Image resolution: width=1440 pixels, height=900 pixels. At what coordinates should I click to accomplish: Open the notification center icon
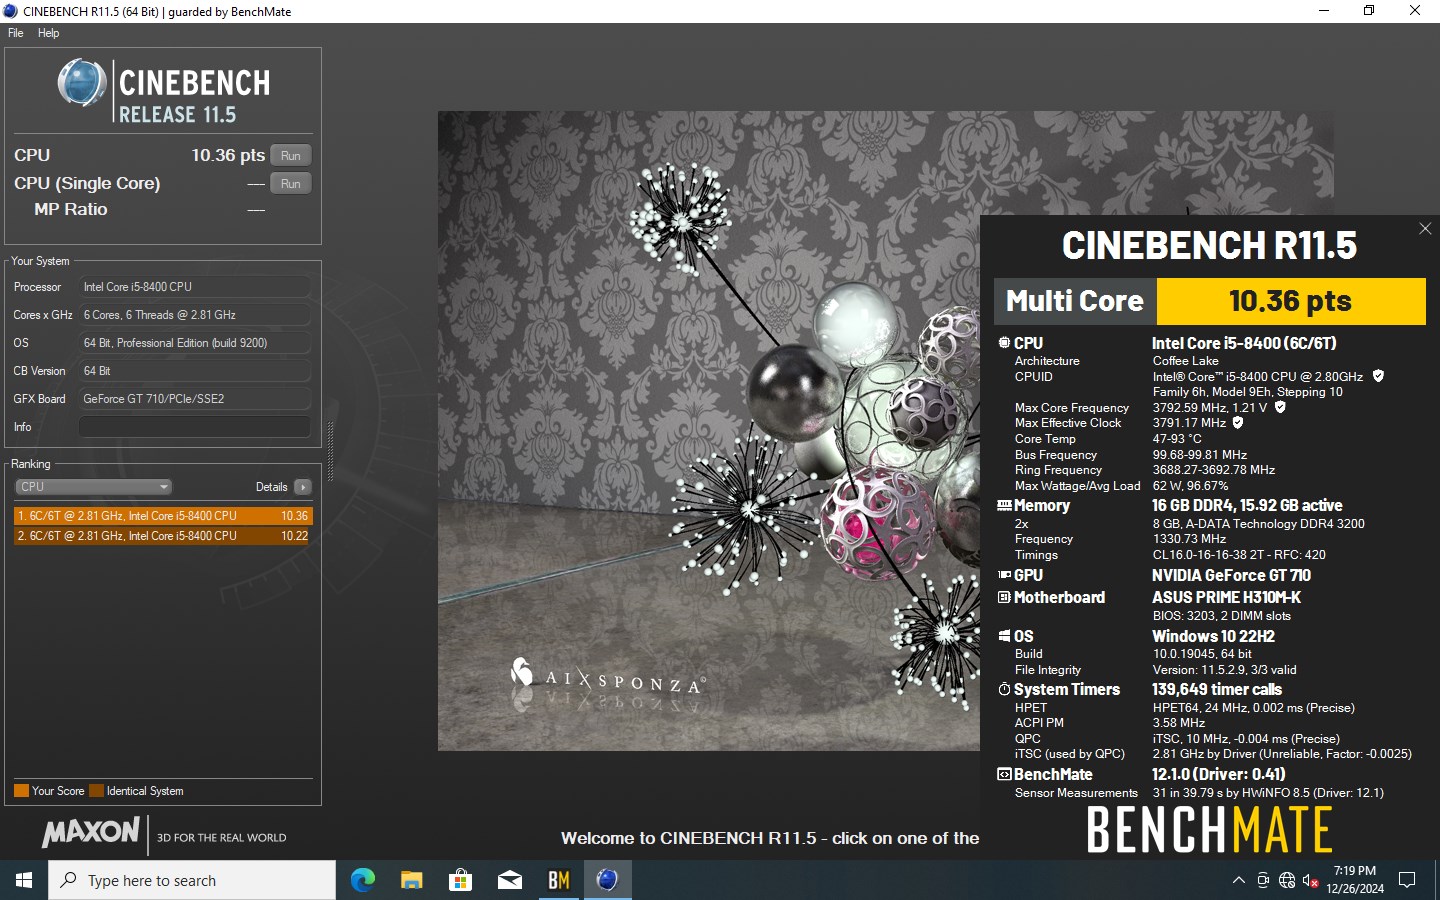pos(1407,880)
